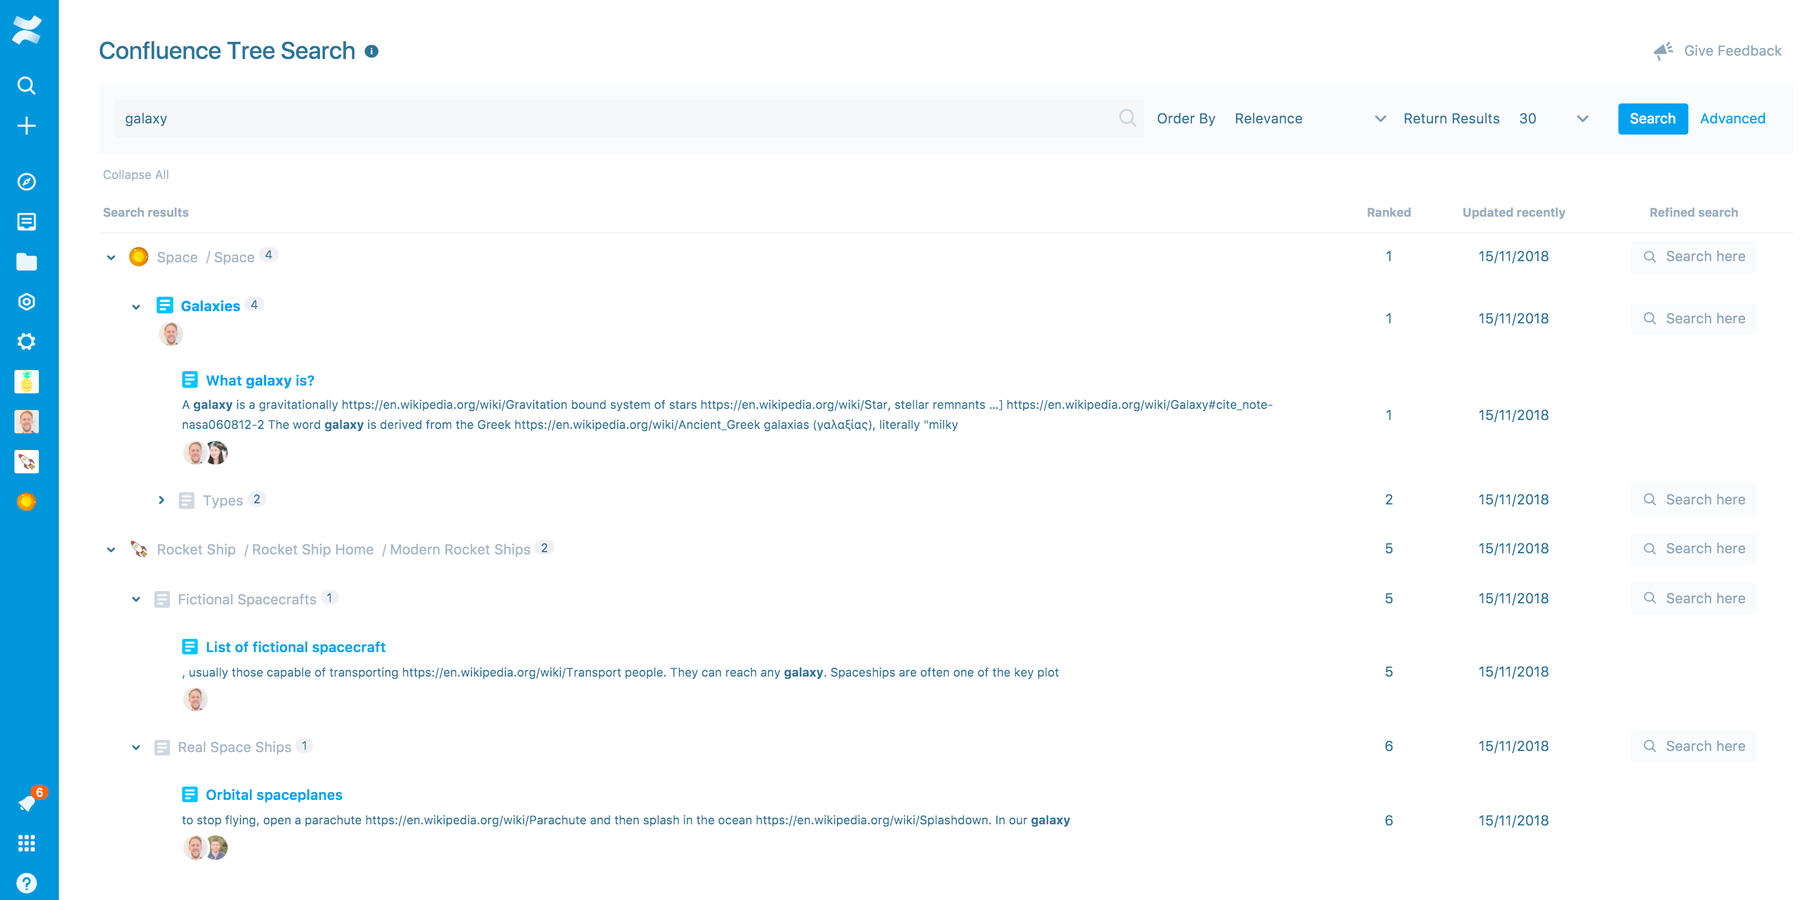Open the Return Results 30 dropdown
This screenshot has height=900, width=1815.
pos(1553,119)
